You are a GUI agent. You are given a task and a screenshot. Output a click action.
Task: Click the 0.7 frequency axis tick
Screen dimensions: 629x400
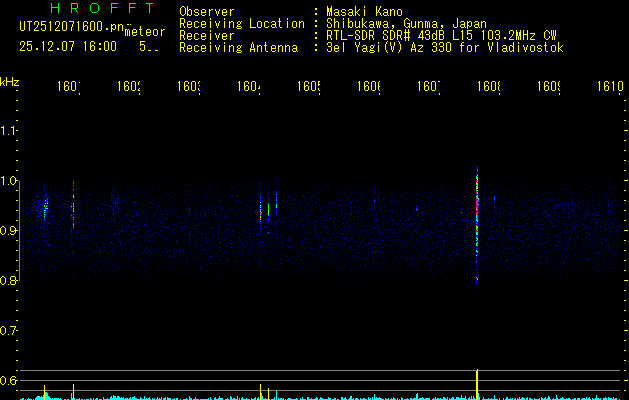pyautogui.click(x=10, y=331)
